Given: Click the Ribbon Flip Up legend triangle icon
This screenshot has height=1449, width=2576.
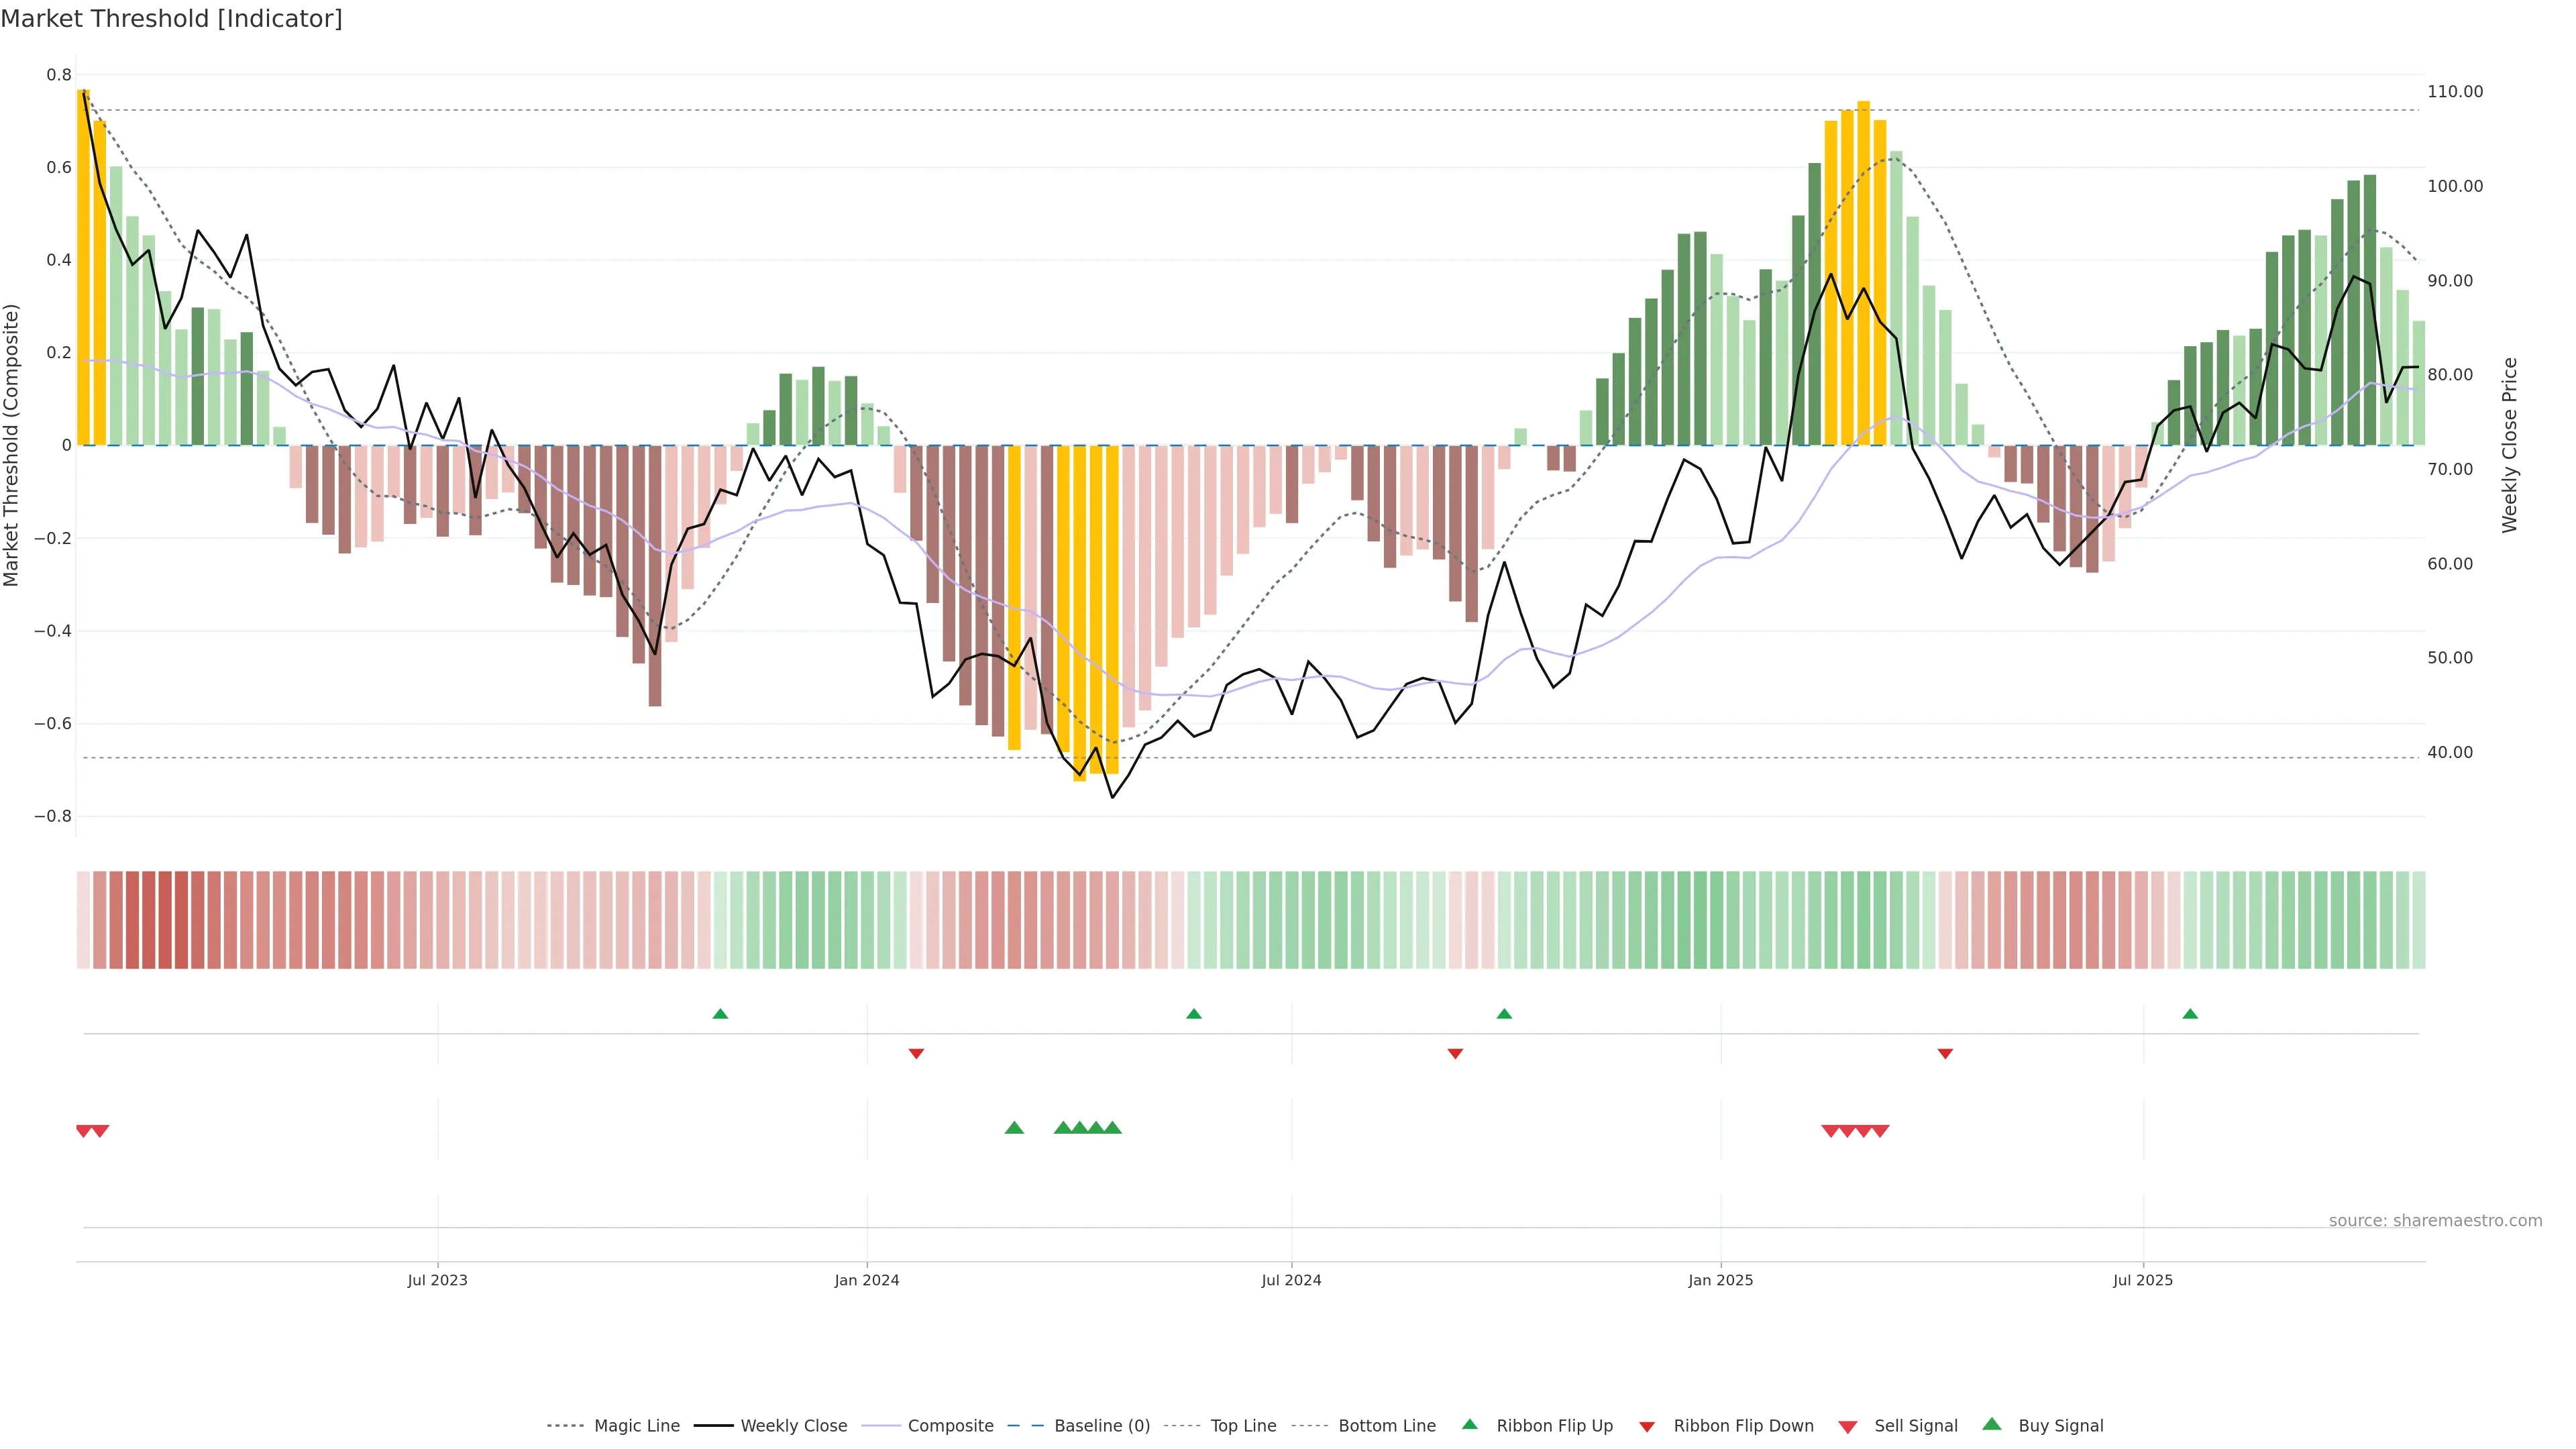Looking at the screenshot, I should click(x=1469, y=1424).
